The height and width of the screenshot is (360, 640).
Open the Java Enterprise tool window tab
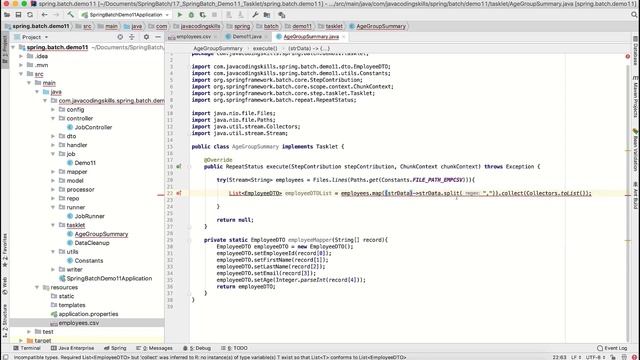[72, 348]
